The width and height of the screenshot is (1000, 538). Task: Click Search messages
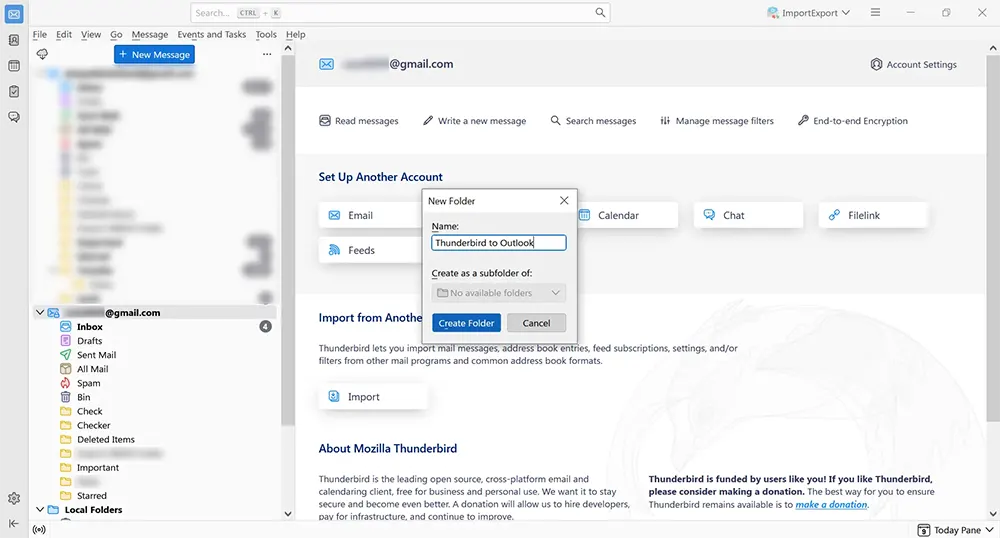click(x=593, y=120)
